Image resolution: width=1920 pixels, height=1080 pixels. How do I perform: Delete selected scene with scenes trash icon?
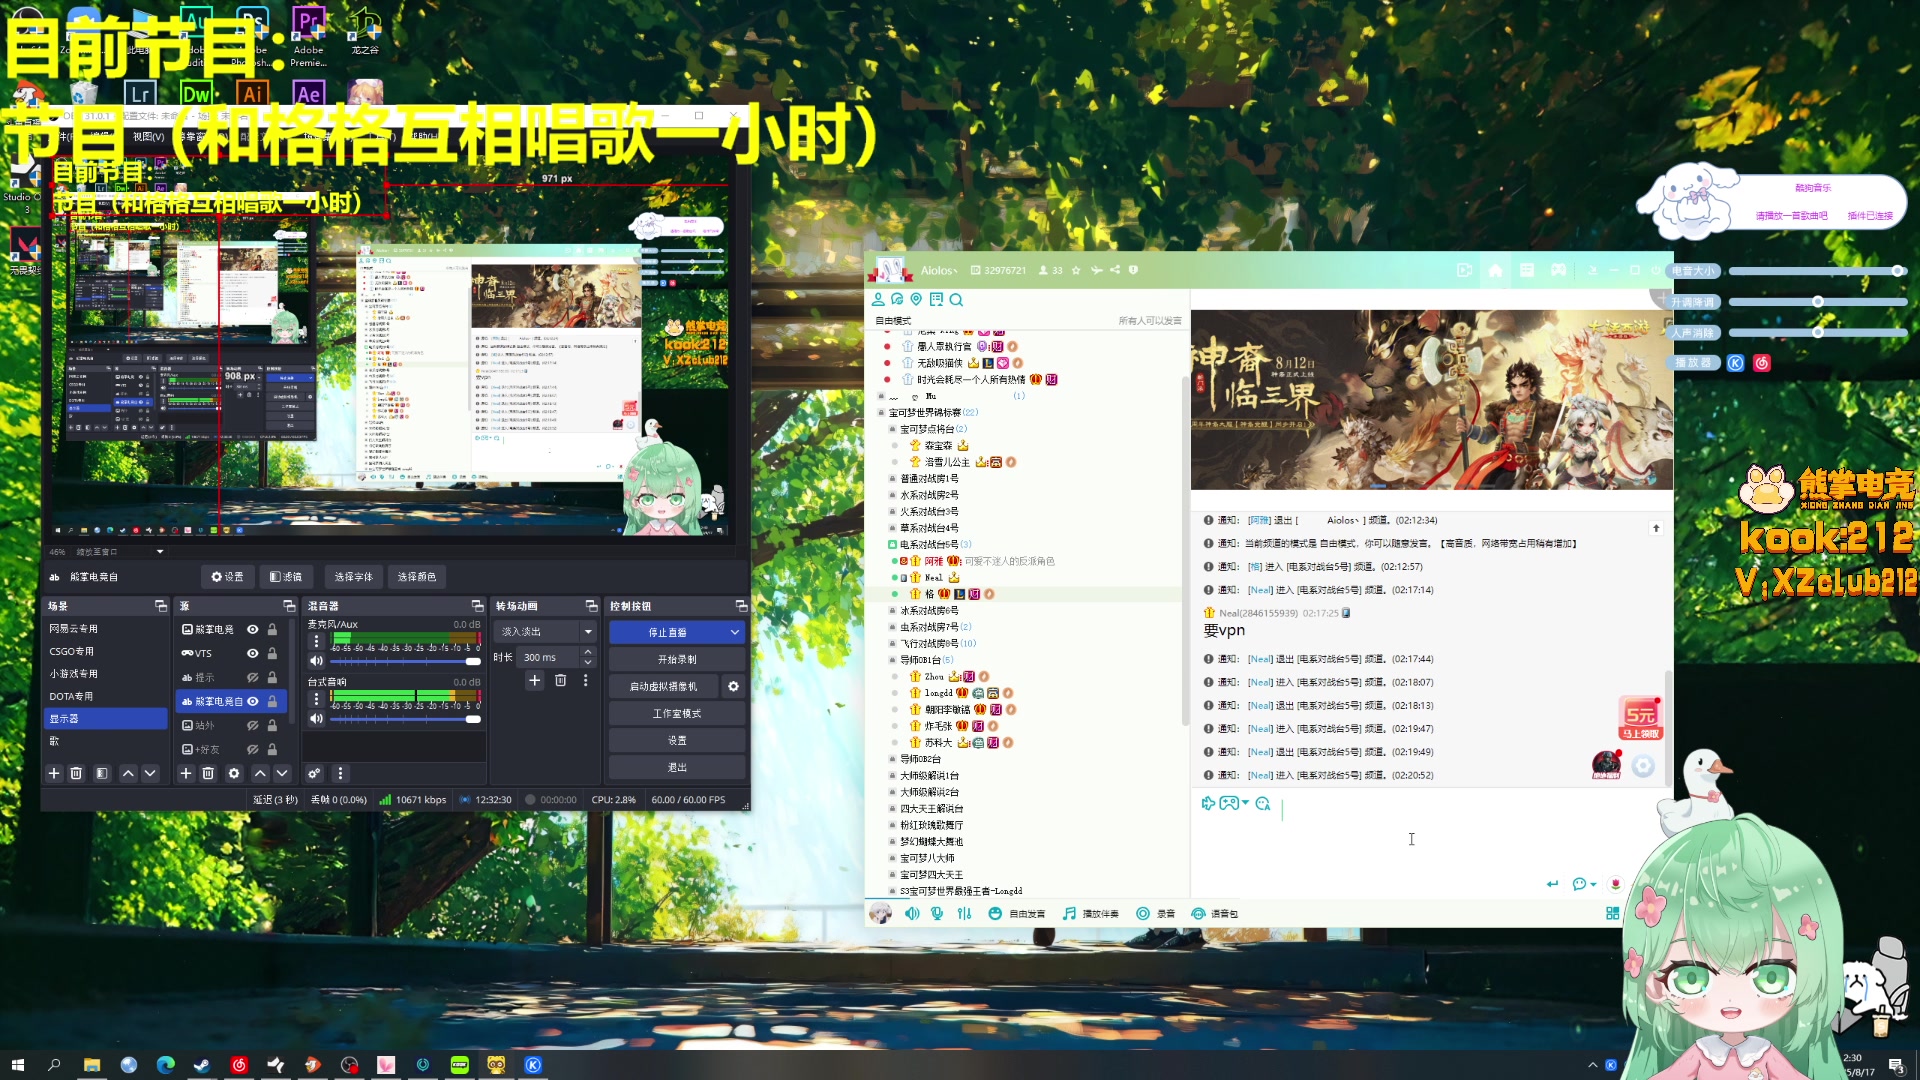coord(76,773)
